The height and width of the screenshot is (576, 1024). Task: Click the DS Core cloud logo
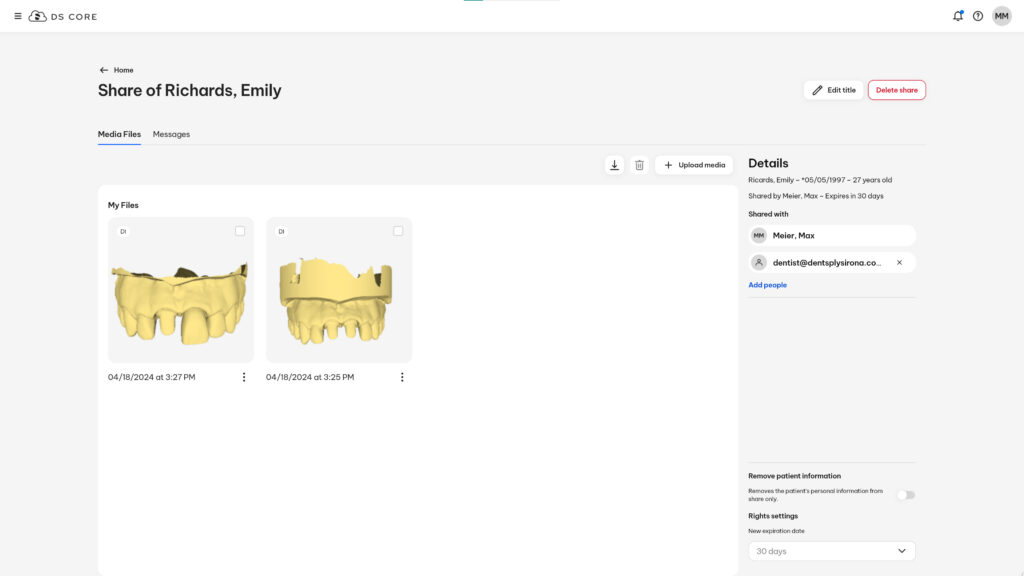[37, 16]
